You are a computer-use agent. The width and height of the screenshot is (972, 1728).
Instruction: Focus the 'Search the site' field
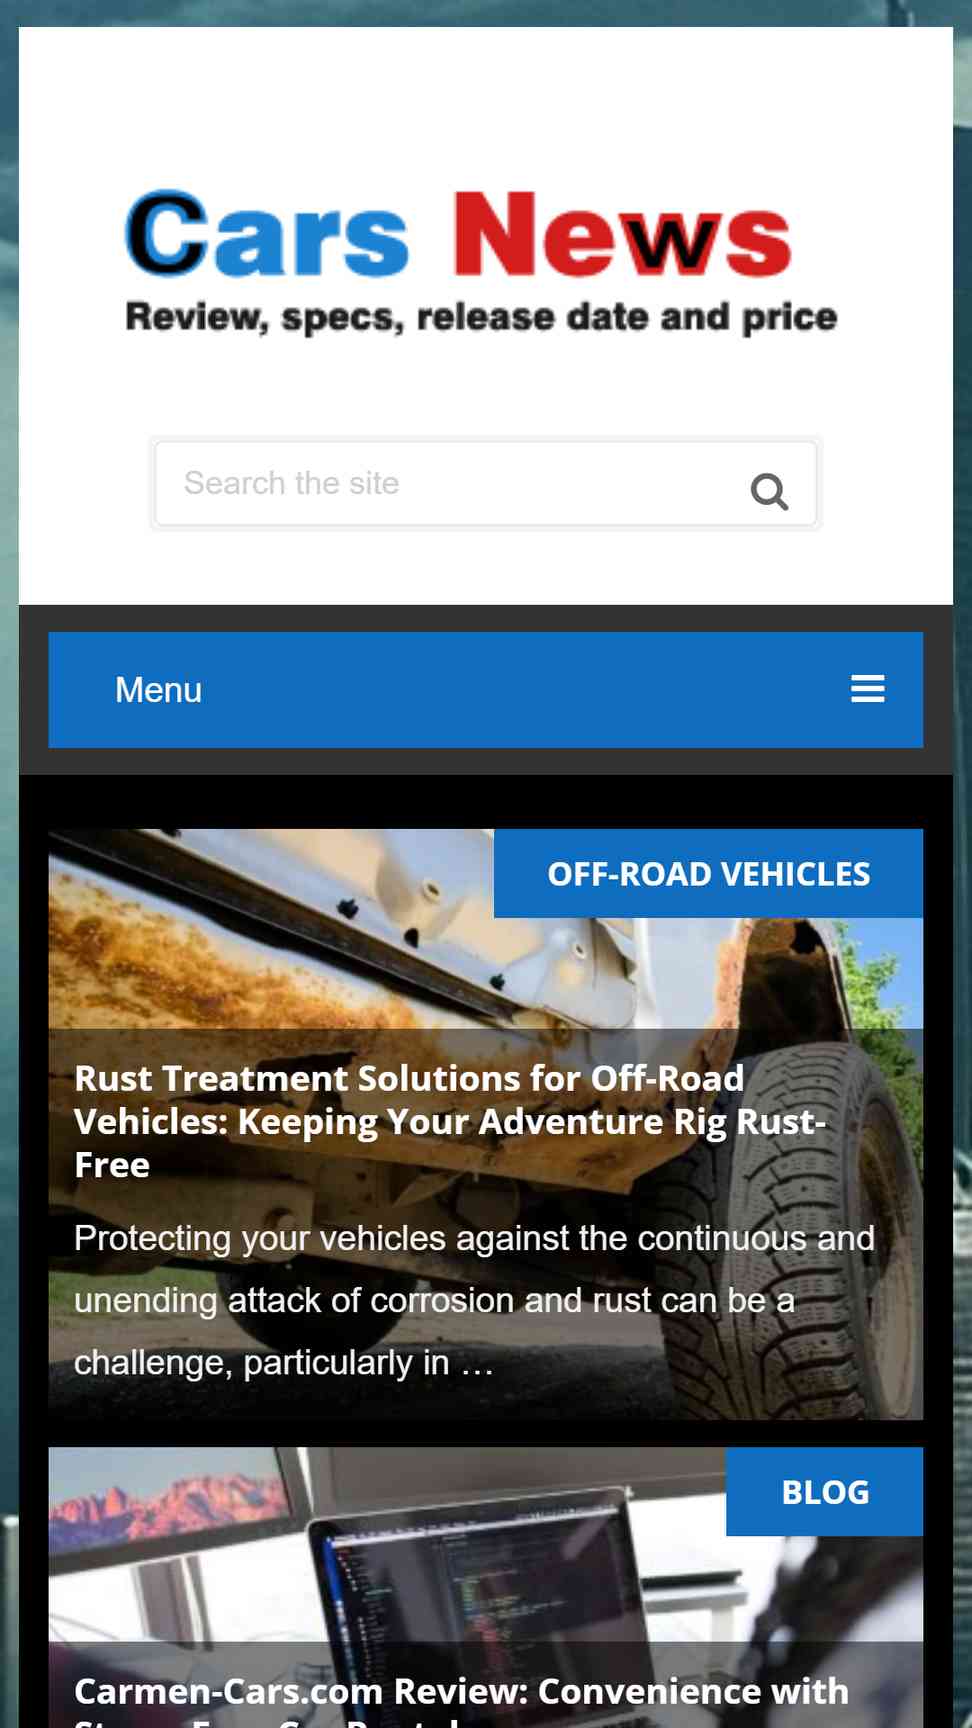pos(485,484)
